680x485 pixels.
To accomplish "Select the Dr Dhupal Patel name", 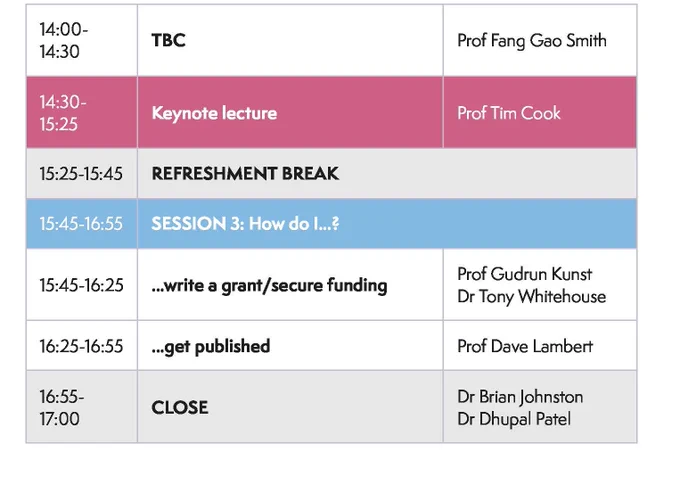I will (514, 419).
